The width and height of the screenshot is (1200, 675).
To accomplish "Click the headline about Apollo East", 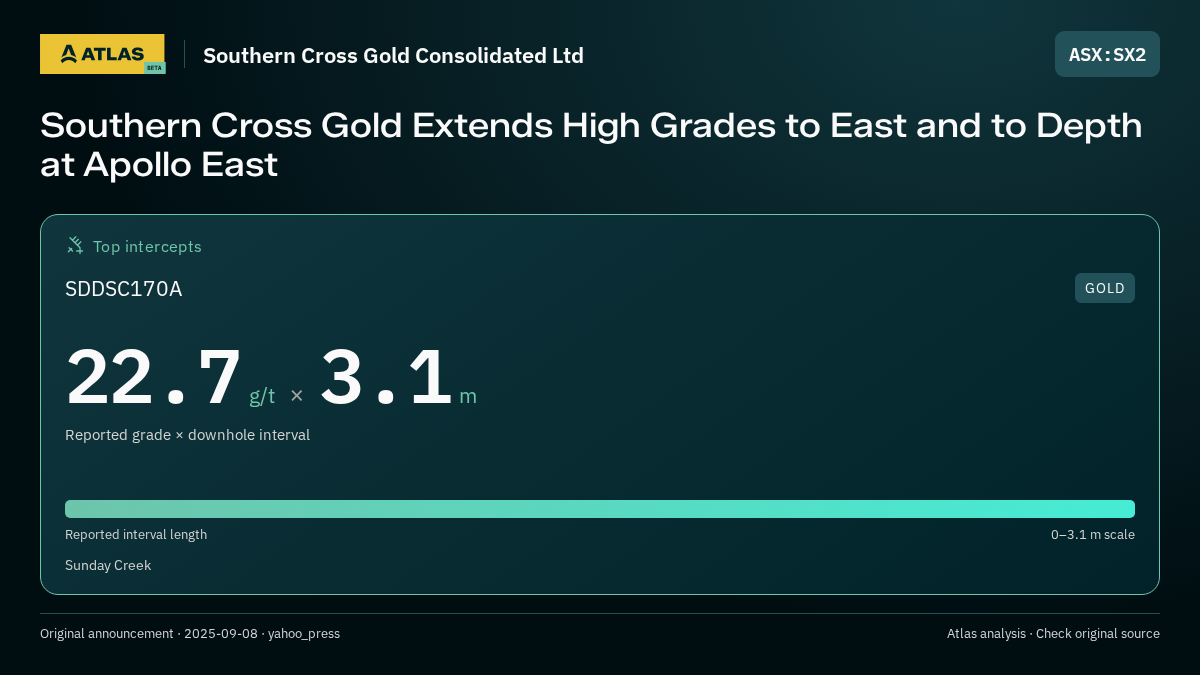I will (591, 145).
